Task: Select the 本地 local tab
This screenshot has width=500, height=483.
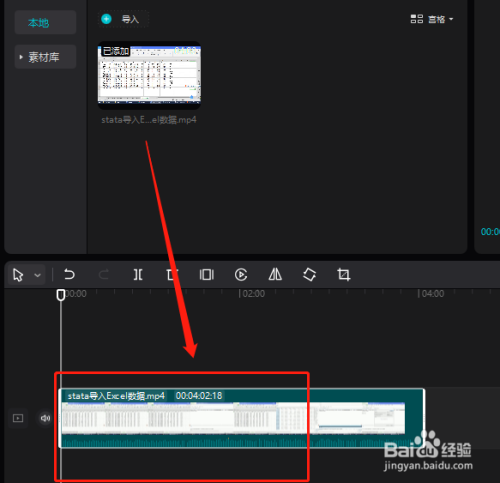Action: pyautogui.click(x=45, y=22)
